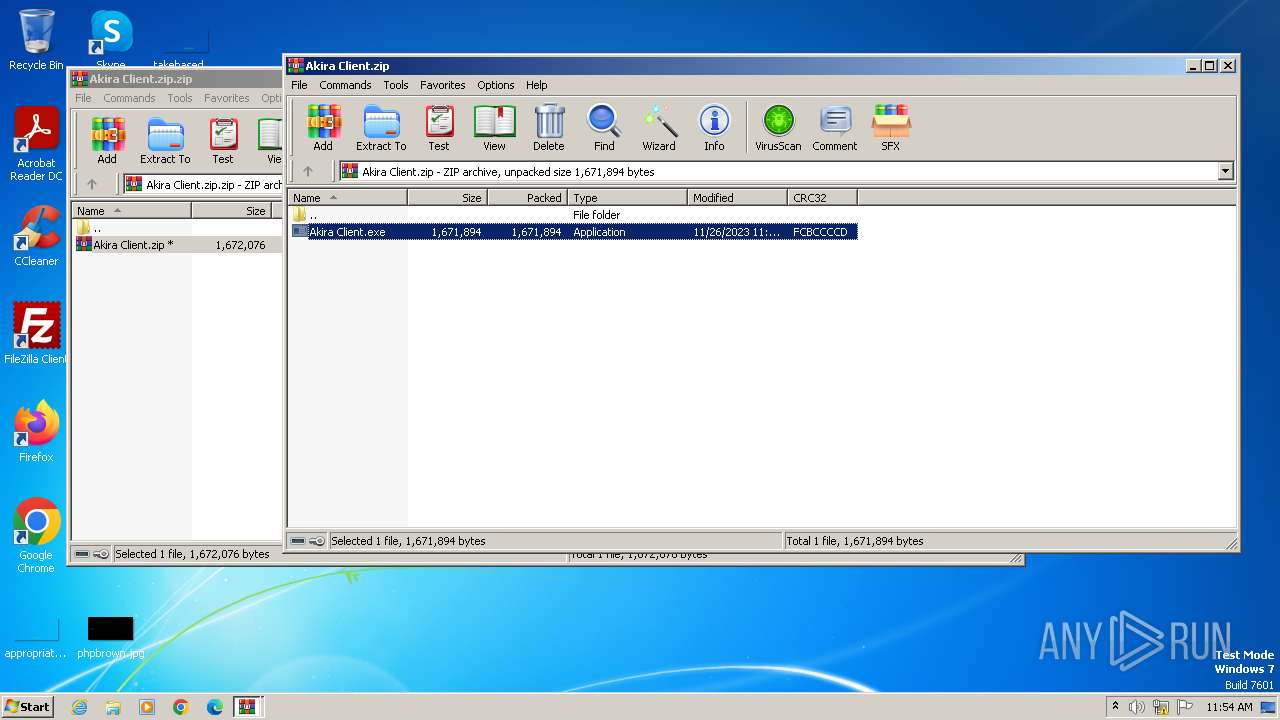
Task: Open the Find magnifier tool
Action: 604,127
